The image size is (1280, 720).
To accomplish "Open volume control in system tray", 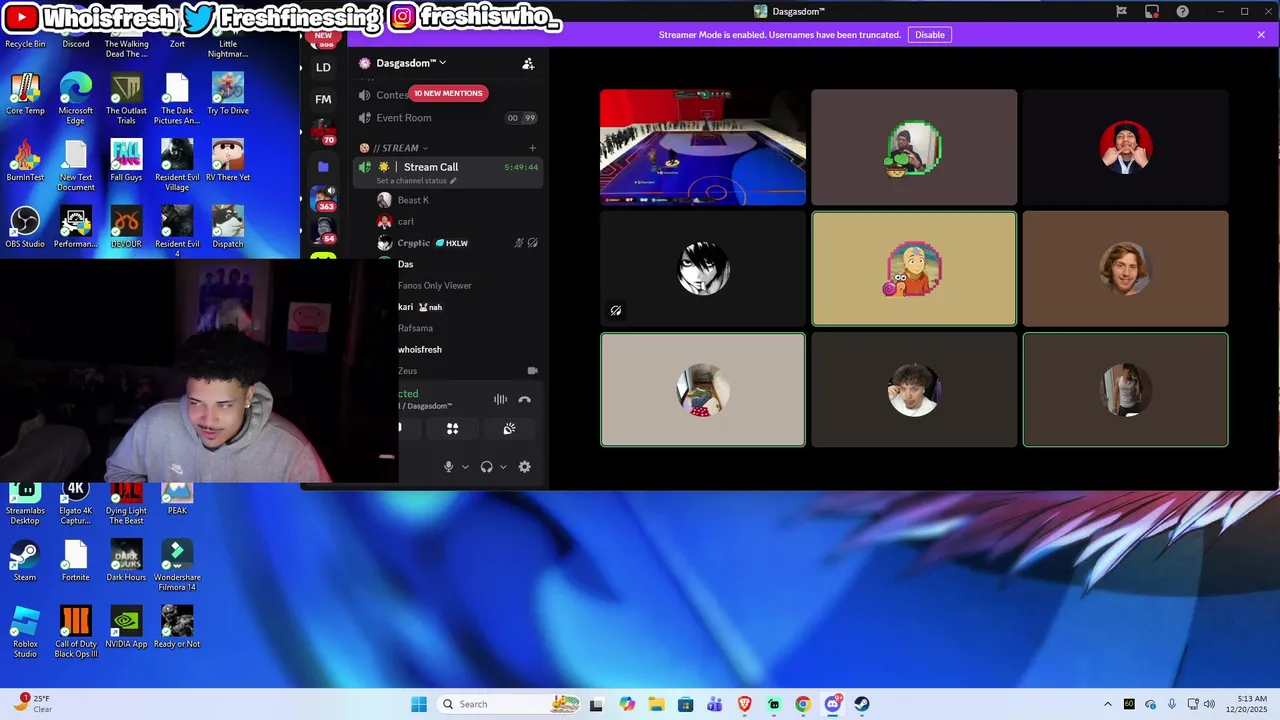I will point(1209,704).
